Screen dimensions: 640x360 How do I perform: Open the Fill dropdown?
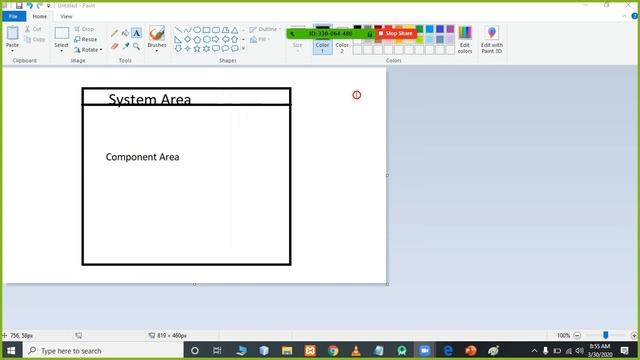click(x=259, y=40)
